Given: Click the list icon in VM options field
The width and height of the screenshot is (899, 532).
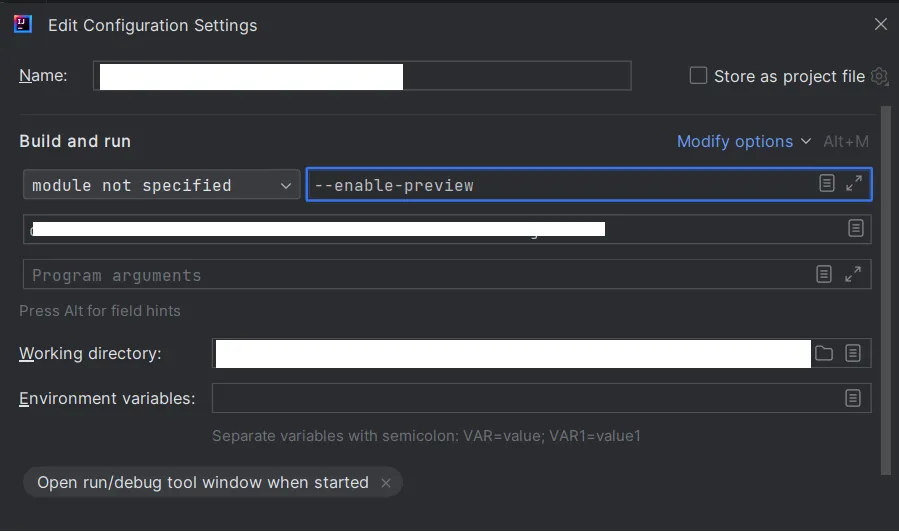Looking at the screenshot, I should click(827, 184).
